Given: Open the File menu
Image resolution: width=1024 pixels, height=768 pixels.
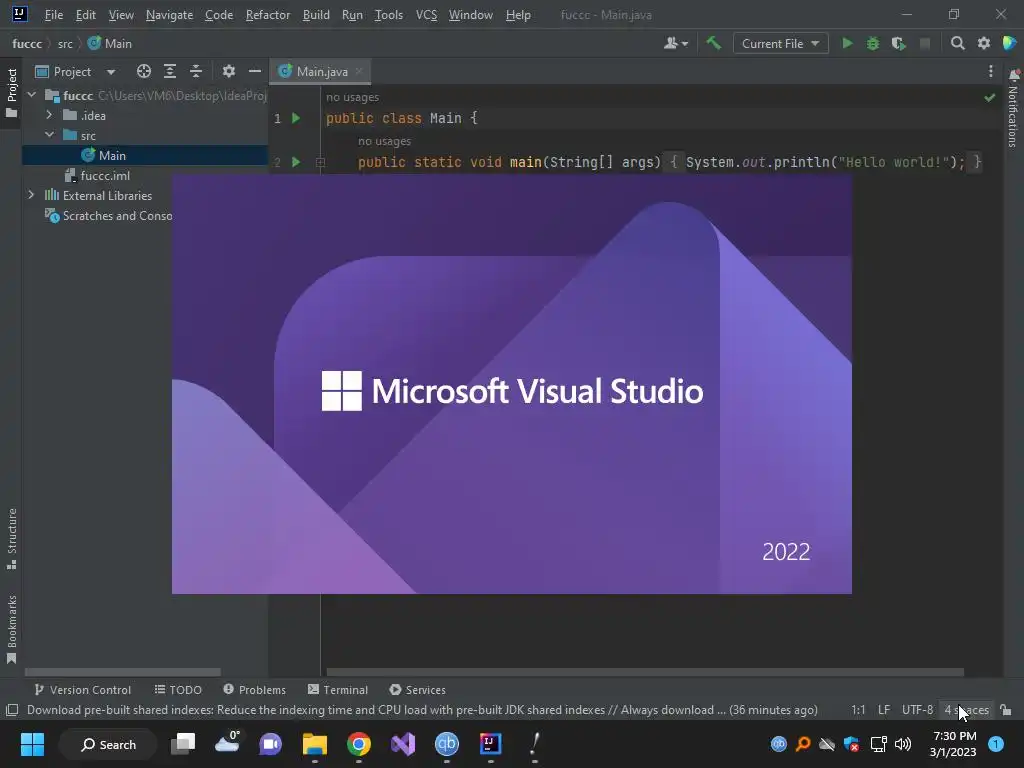Looking at the screenshot, I should [54, 14].
